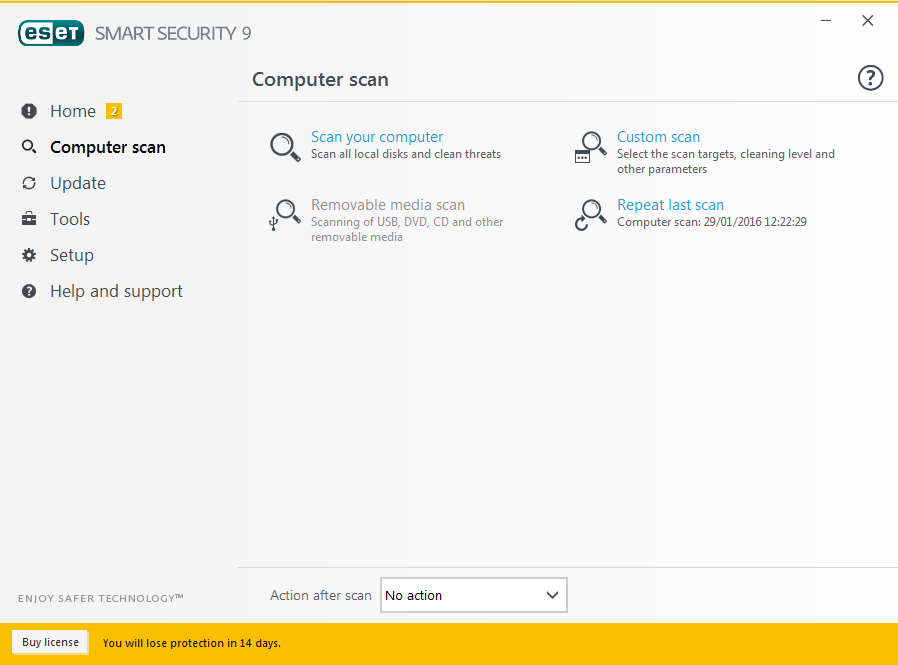This screenshot has width=898, height=665.
Task: Click 'SMART SECURITY 9' title text
Action: tap(173, 34)
